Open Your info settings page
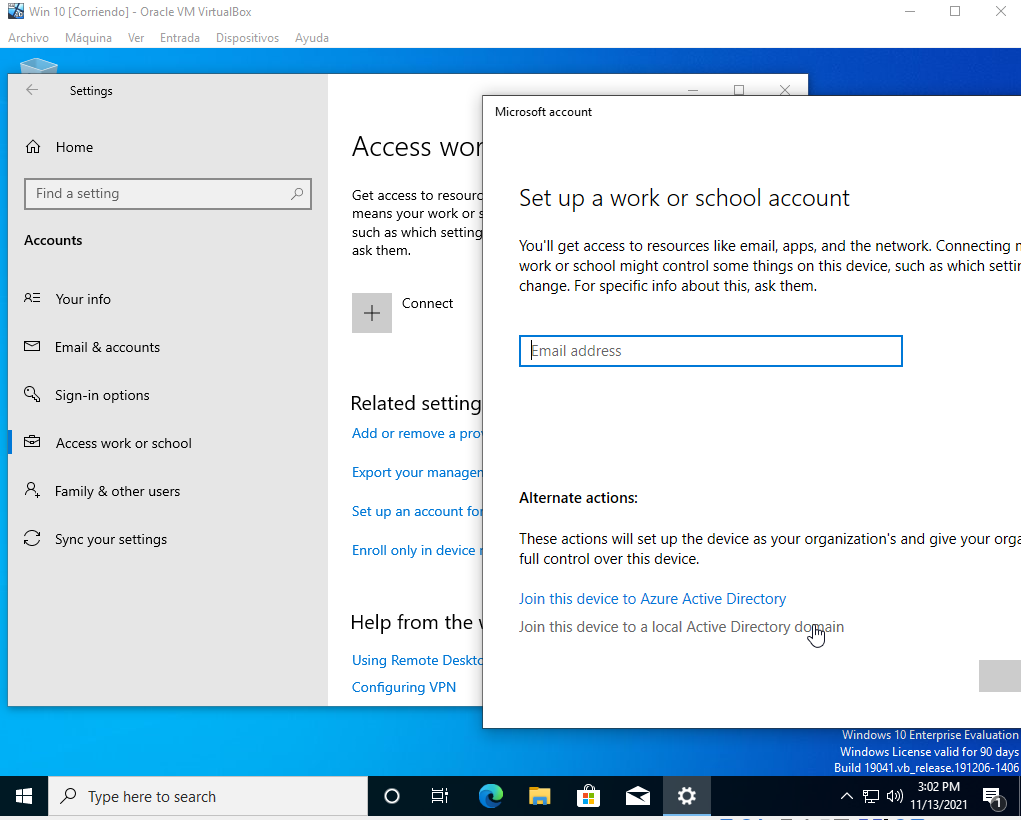1021x820 pixels. pos(83,299)
